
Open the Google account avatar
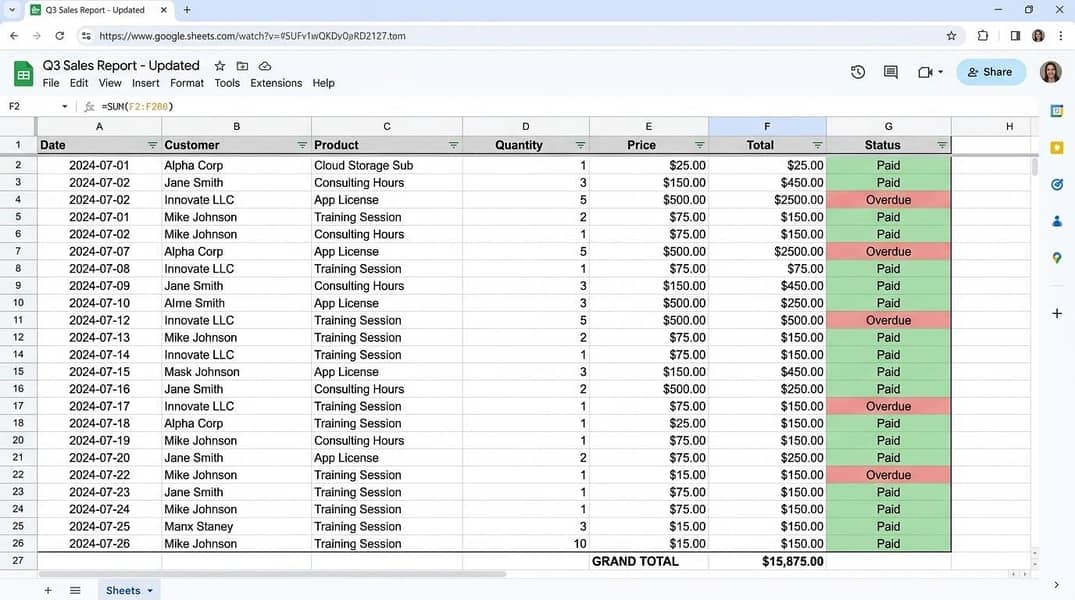tap(1050, 72)
